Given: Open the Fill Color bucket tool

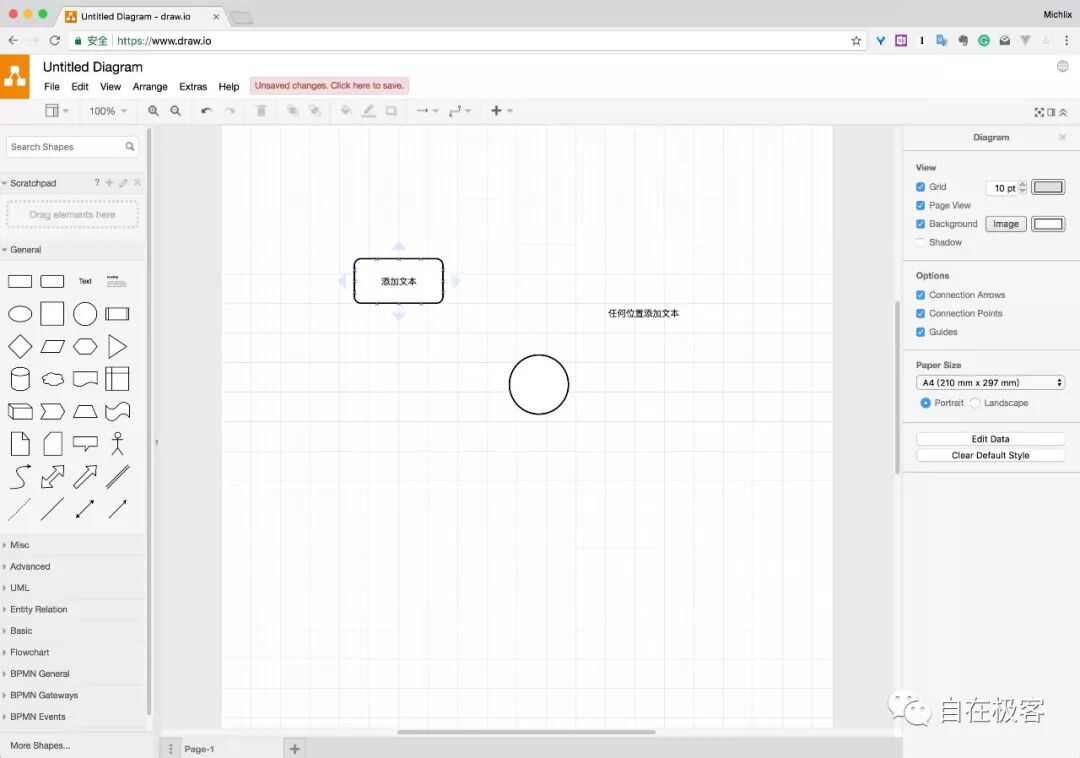Looking at the screenshot, I should 346,111.
